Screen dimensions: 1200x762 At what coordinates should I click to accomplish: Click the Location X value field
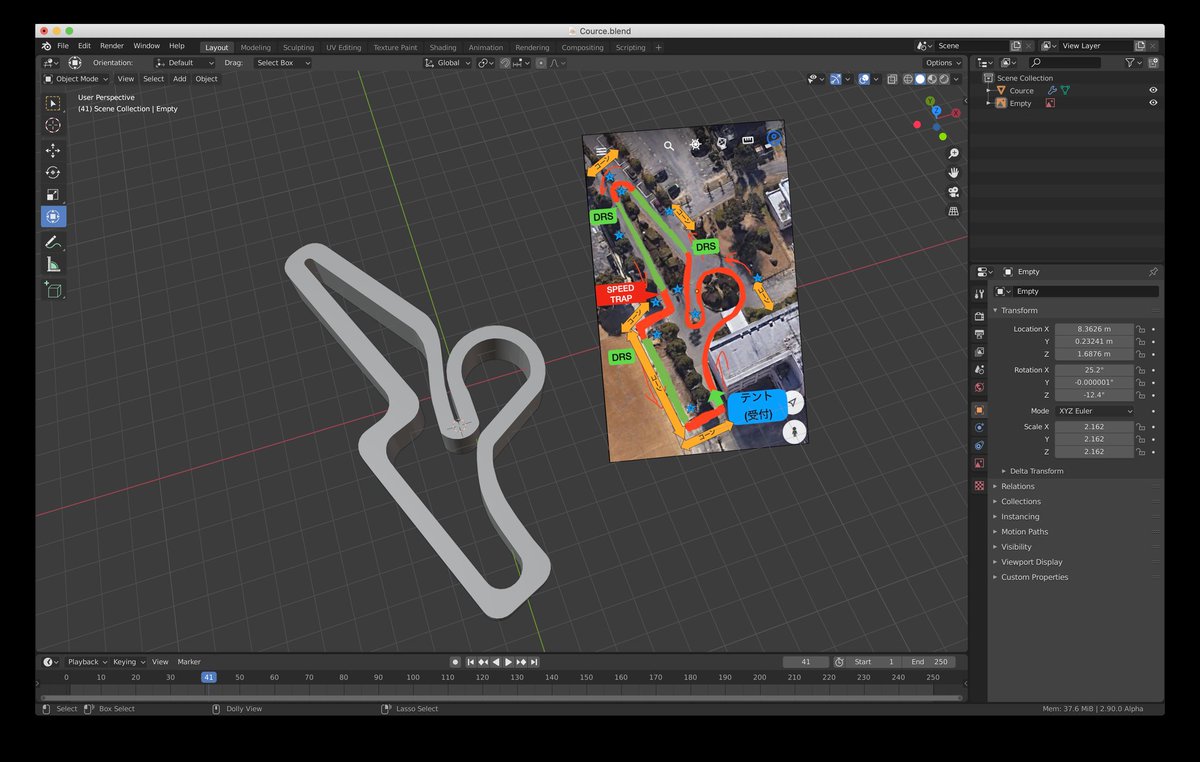point(1094,329)
